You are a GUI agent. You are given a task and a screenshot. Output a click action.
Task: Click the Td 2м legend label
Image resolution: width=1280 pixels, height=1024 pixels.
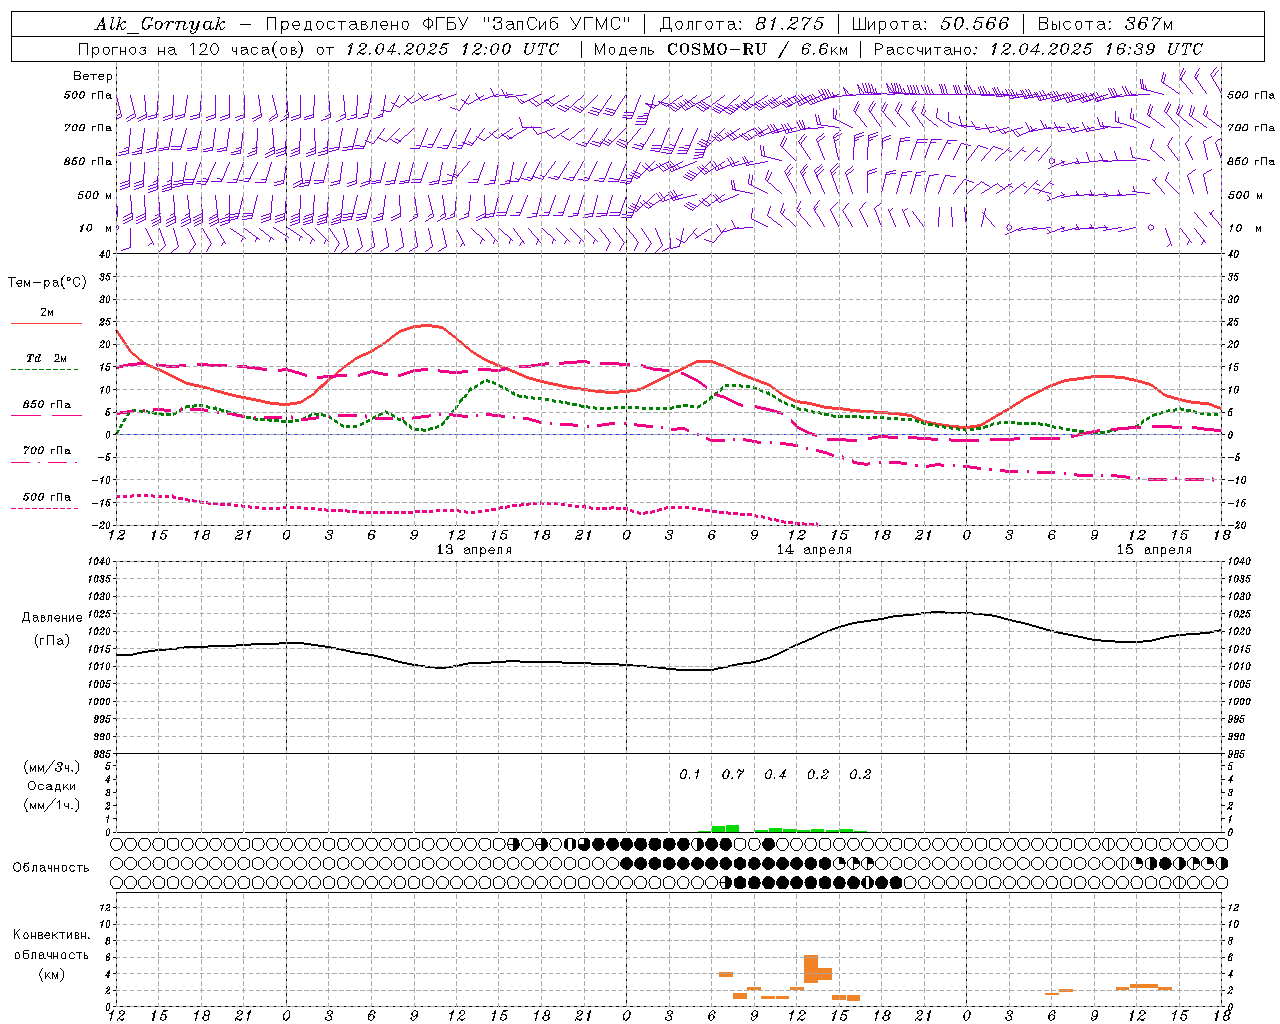47,358
